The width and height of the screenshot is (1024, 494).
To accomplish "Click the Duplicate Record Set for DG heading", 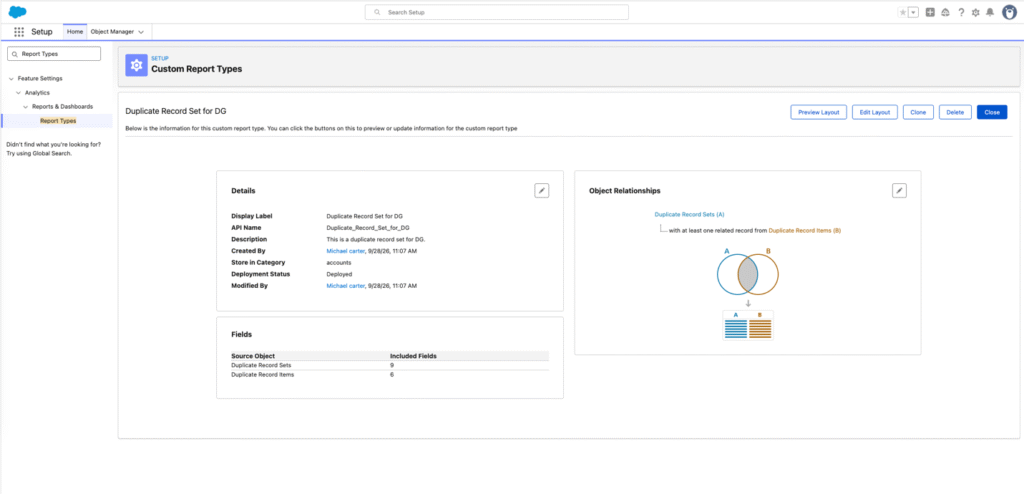I will click(176, 112).
